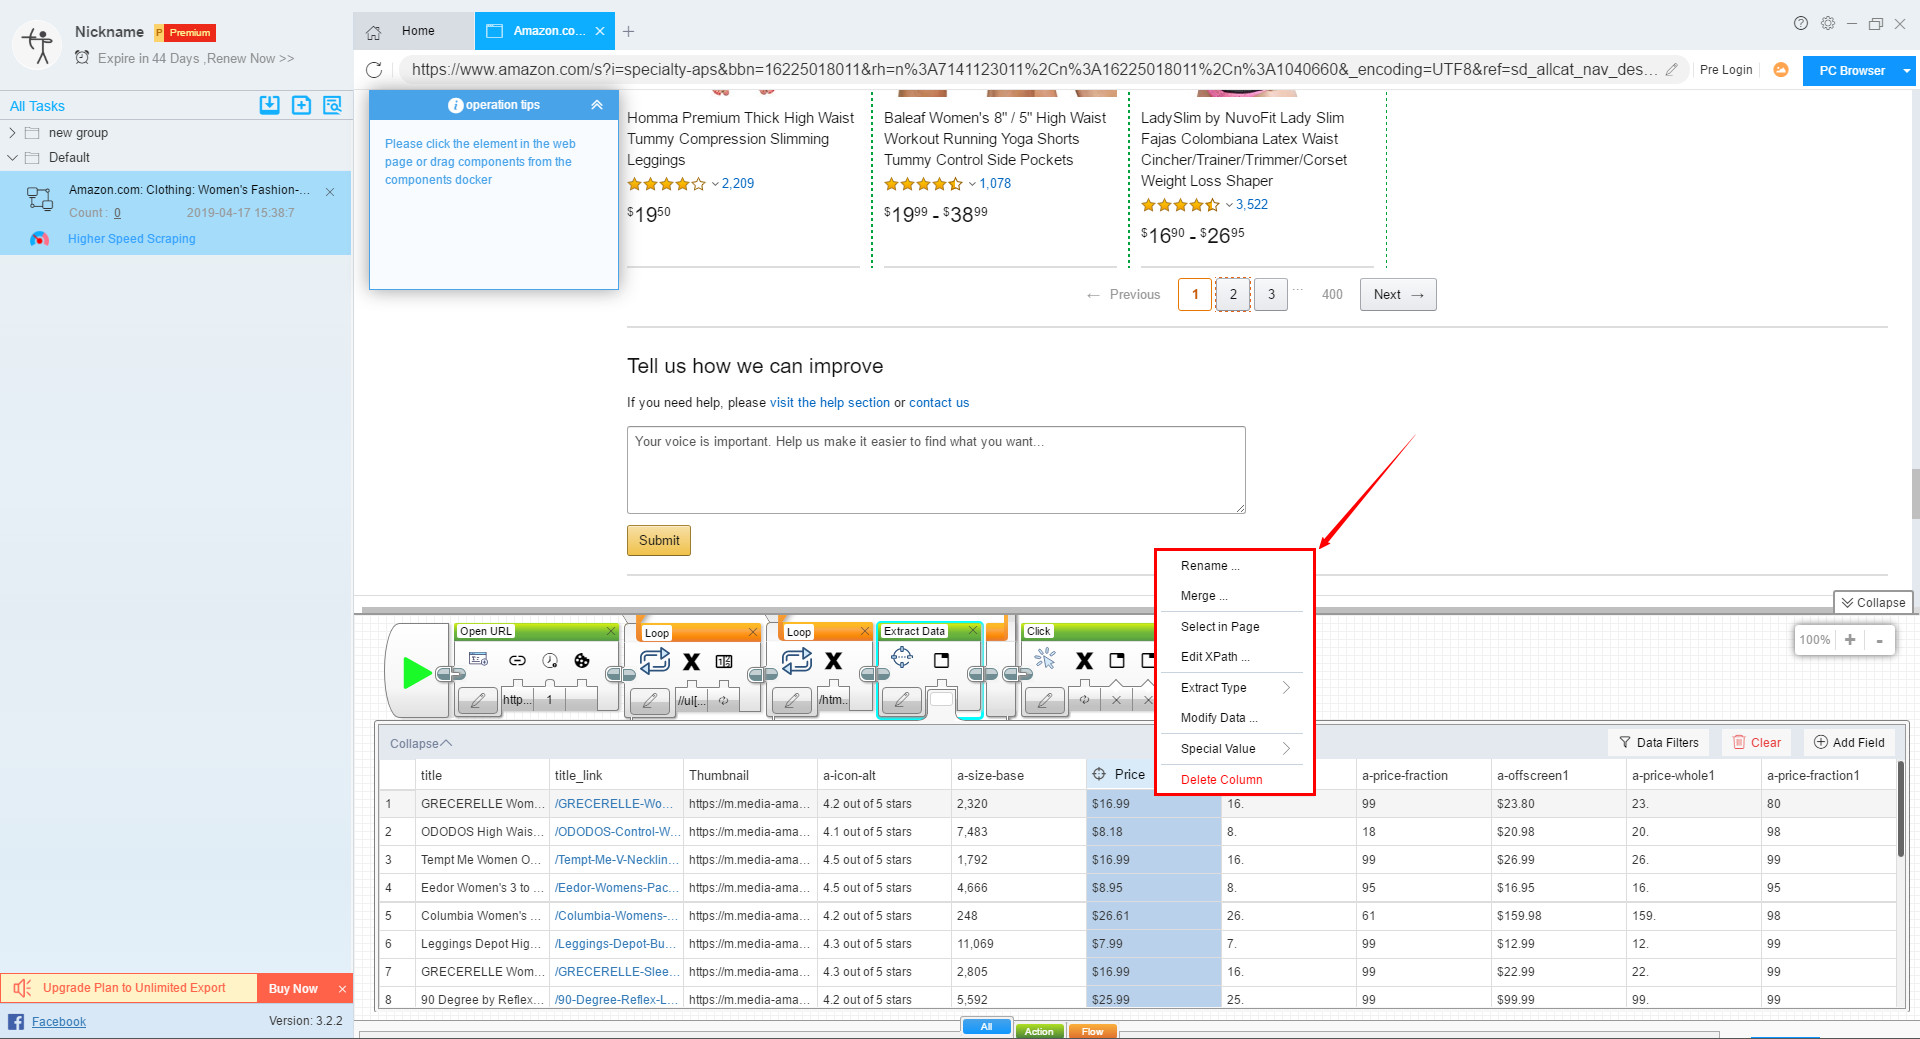Open the PC Browser dropdown arrow
This screenshot has height=1039, width=1920.
point(1907,71)
